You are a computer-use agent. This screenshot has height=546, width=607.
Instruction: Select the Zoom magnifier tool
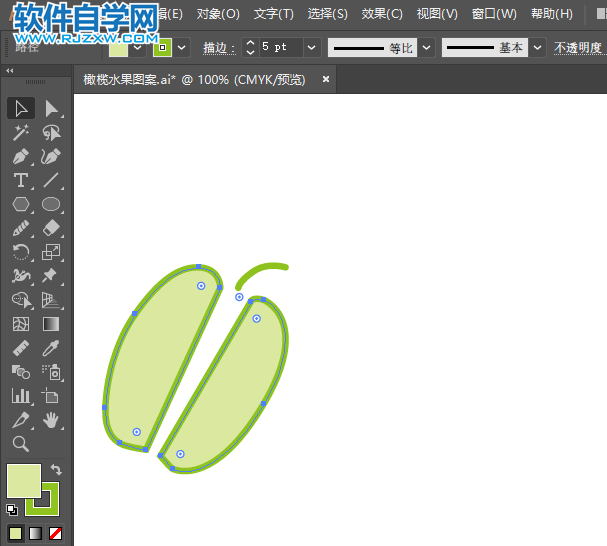click(x=21, y=444)
